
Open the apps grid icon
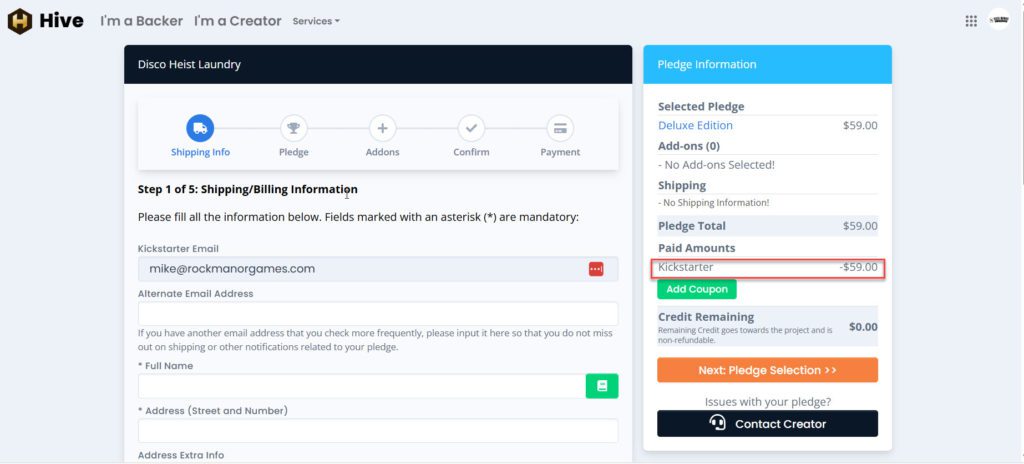971,21
